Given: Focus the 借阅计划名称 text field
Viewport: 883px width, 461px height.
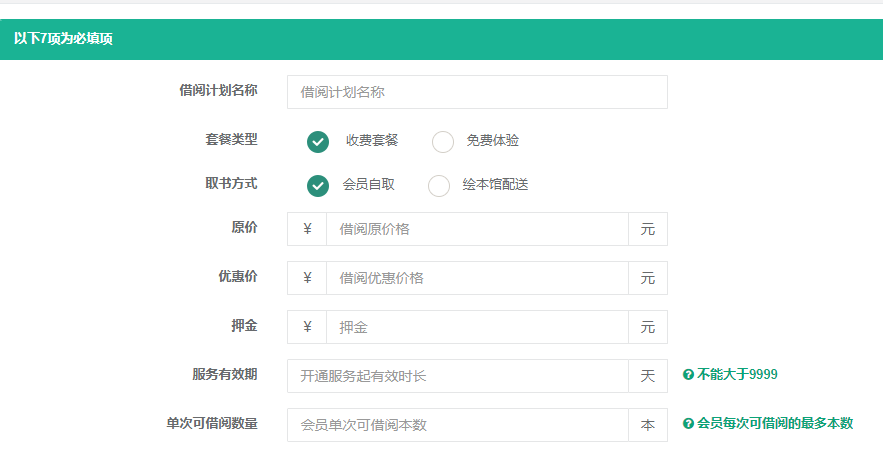Looking at the screenshot, I should coord(478,92).
